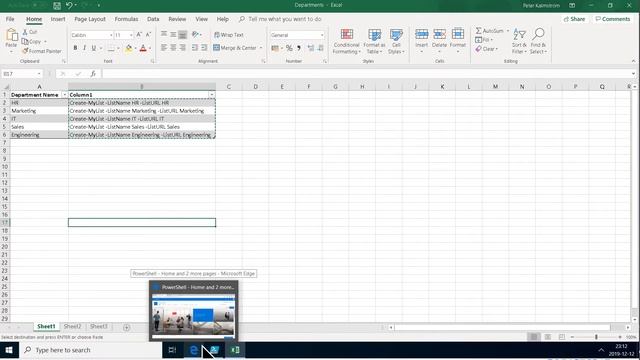The height and width of the screenshot is (360, 640).
Task: Open the font name dropdown
Action: click(111, 35)
